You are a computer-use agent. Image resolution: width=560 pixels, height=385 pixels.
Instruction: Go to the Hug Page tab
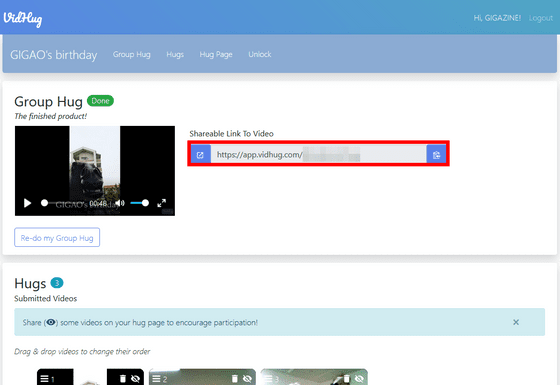[x=216, y=54]
